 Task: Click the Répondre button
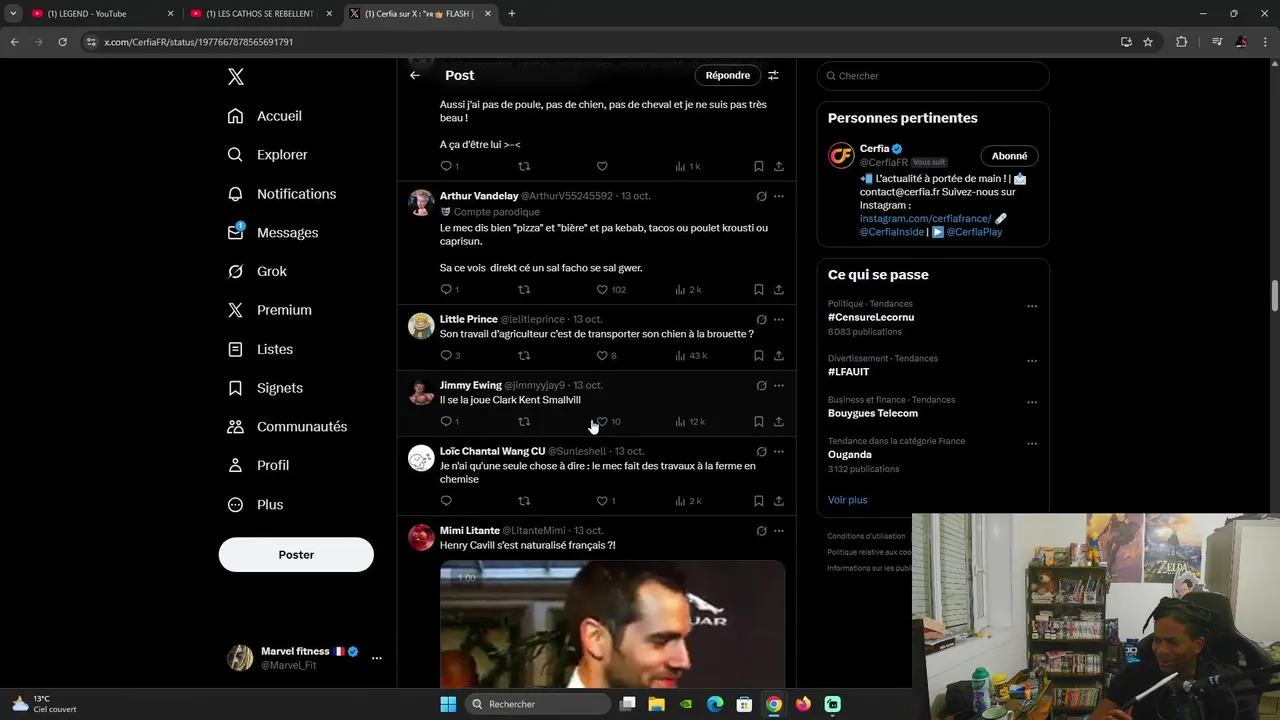click(x=727, y=75)
